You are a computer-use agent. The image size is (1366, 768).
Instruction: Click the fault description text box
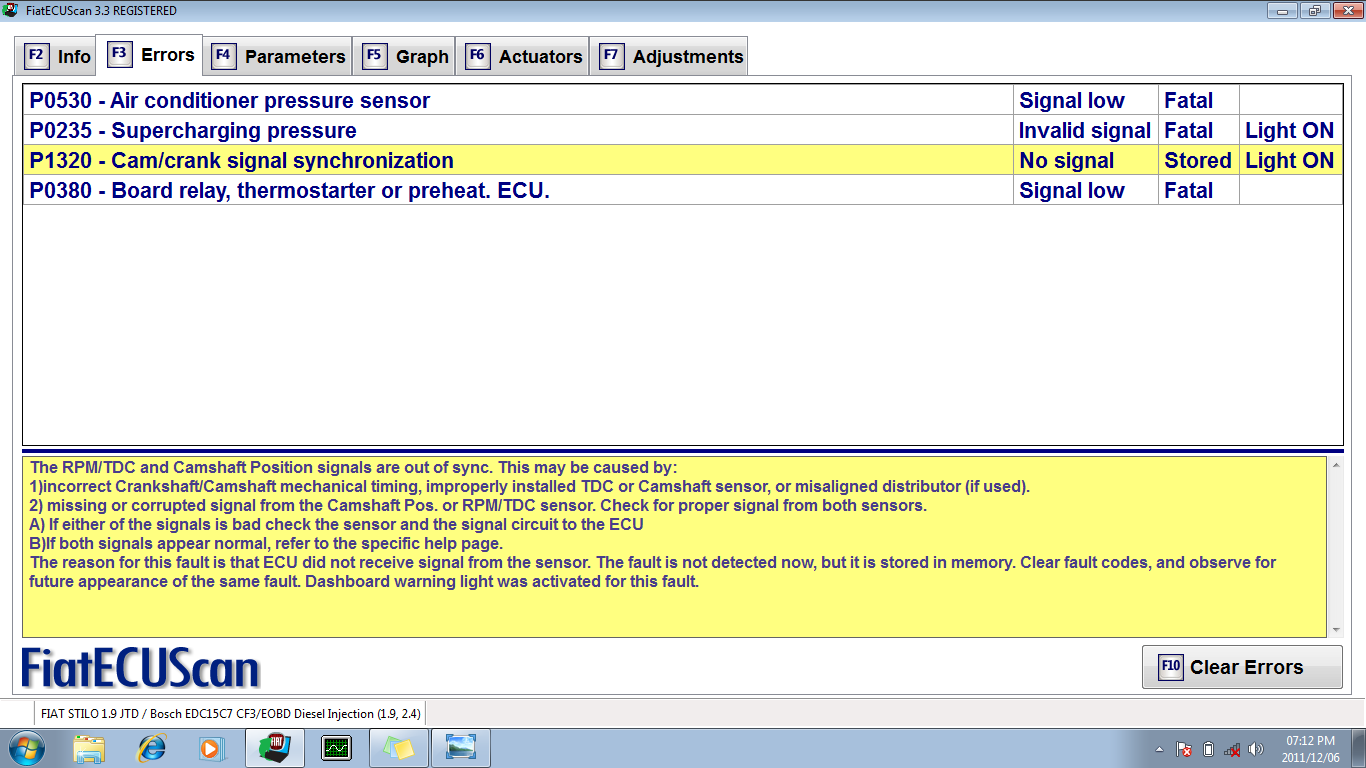[675, 547]
